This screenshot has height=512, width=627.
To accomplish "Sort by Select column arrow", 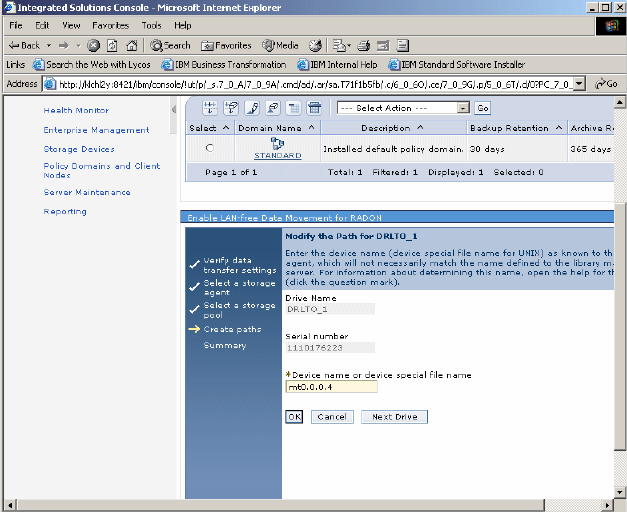I will 226,128.
